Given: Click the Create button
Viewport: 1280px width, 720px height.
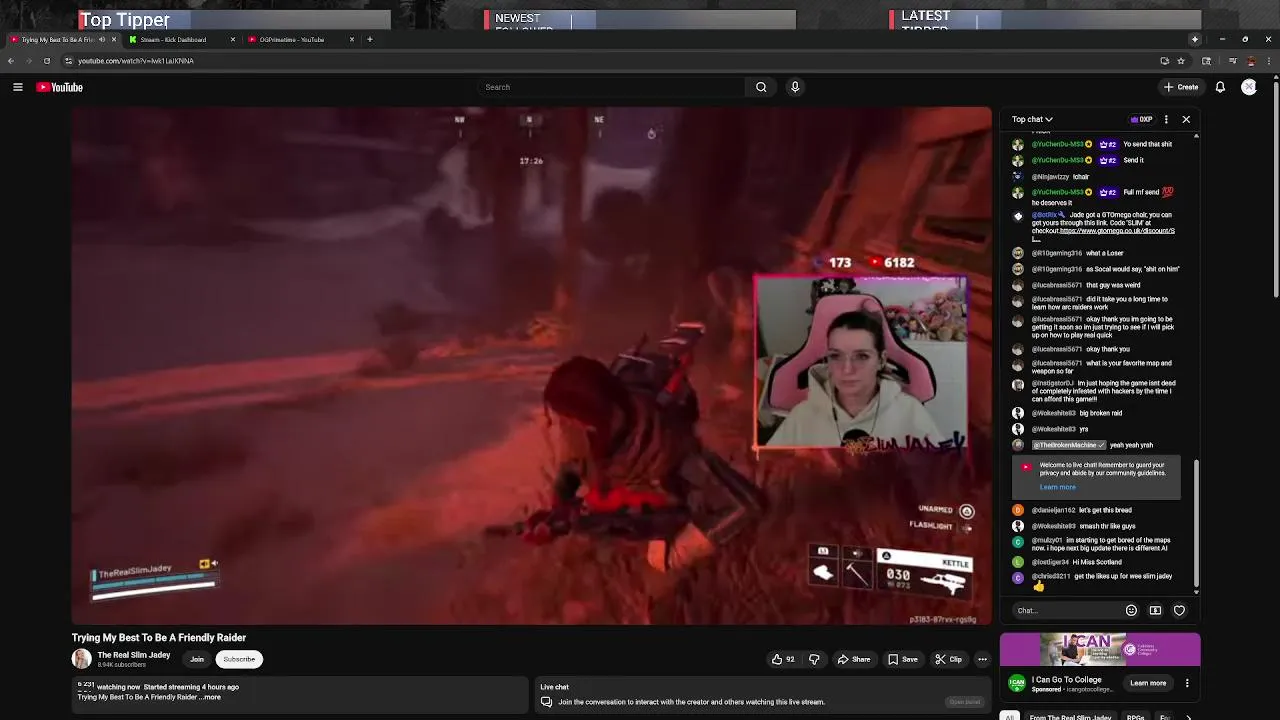Looking at the screenshot, I should [1181, 87].
